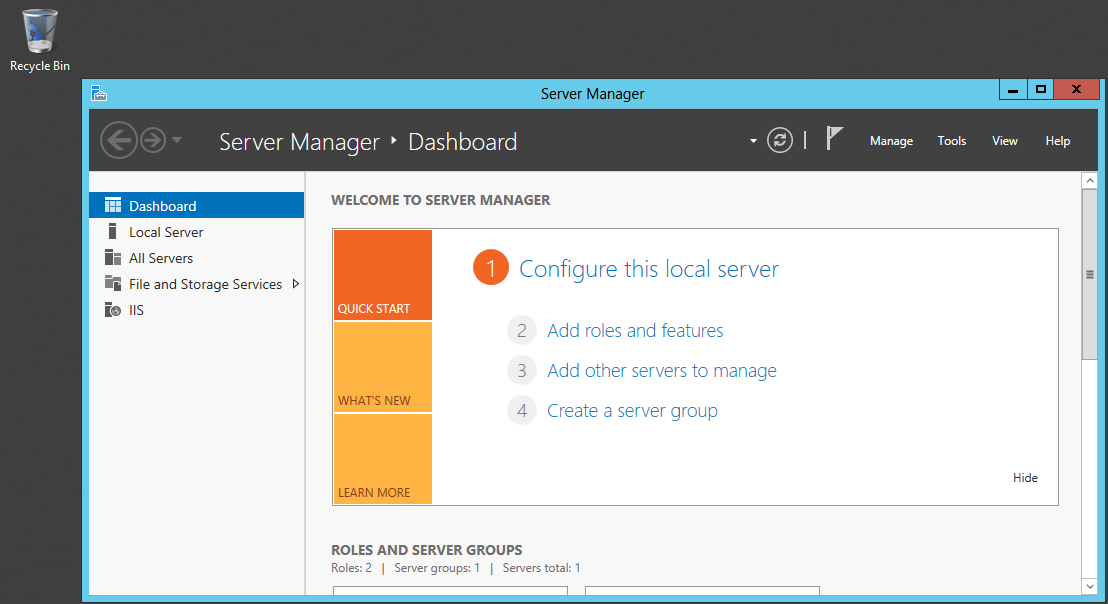This screenshot has height=604, width=1108.
Task: Open the Tools menu
Action: tap(951, 141)
